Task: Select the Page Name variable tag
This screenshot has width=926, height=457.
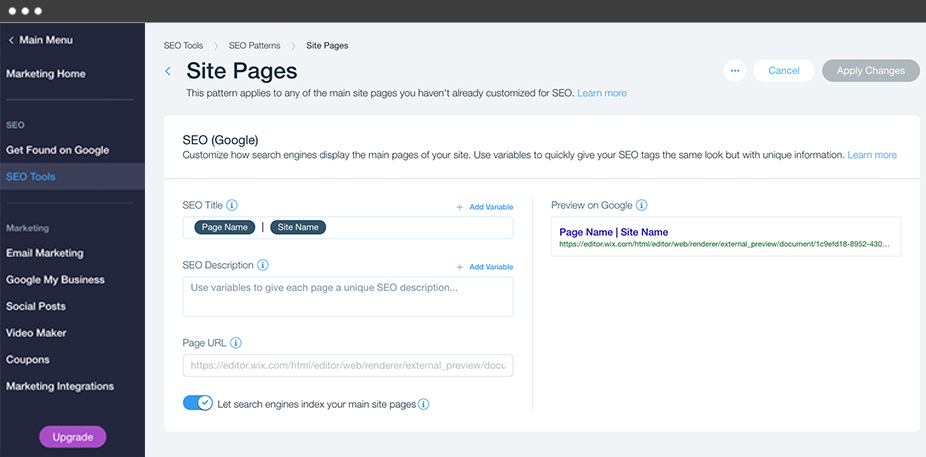Action: (225, 227)
